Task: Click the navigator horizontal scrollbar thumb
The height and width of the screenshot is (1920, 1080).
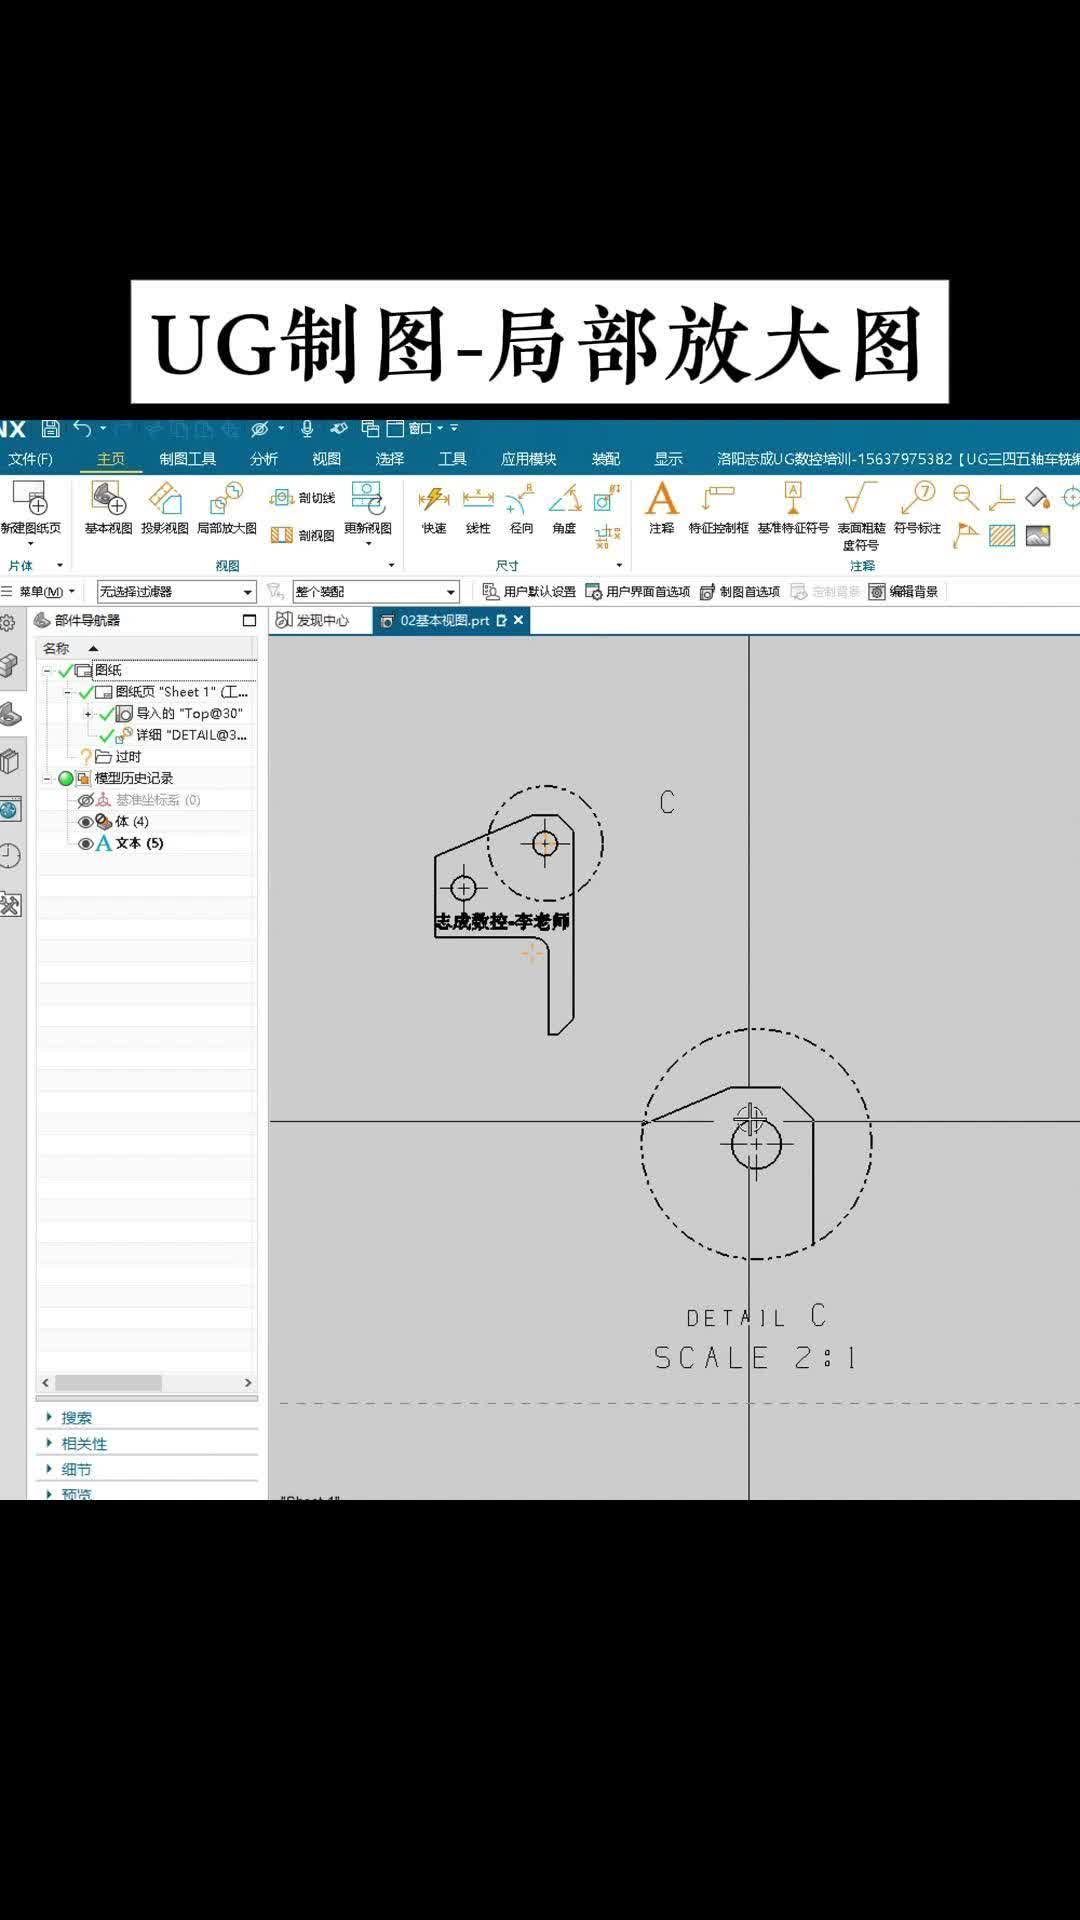Action: (108, 1383)
